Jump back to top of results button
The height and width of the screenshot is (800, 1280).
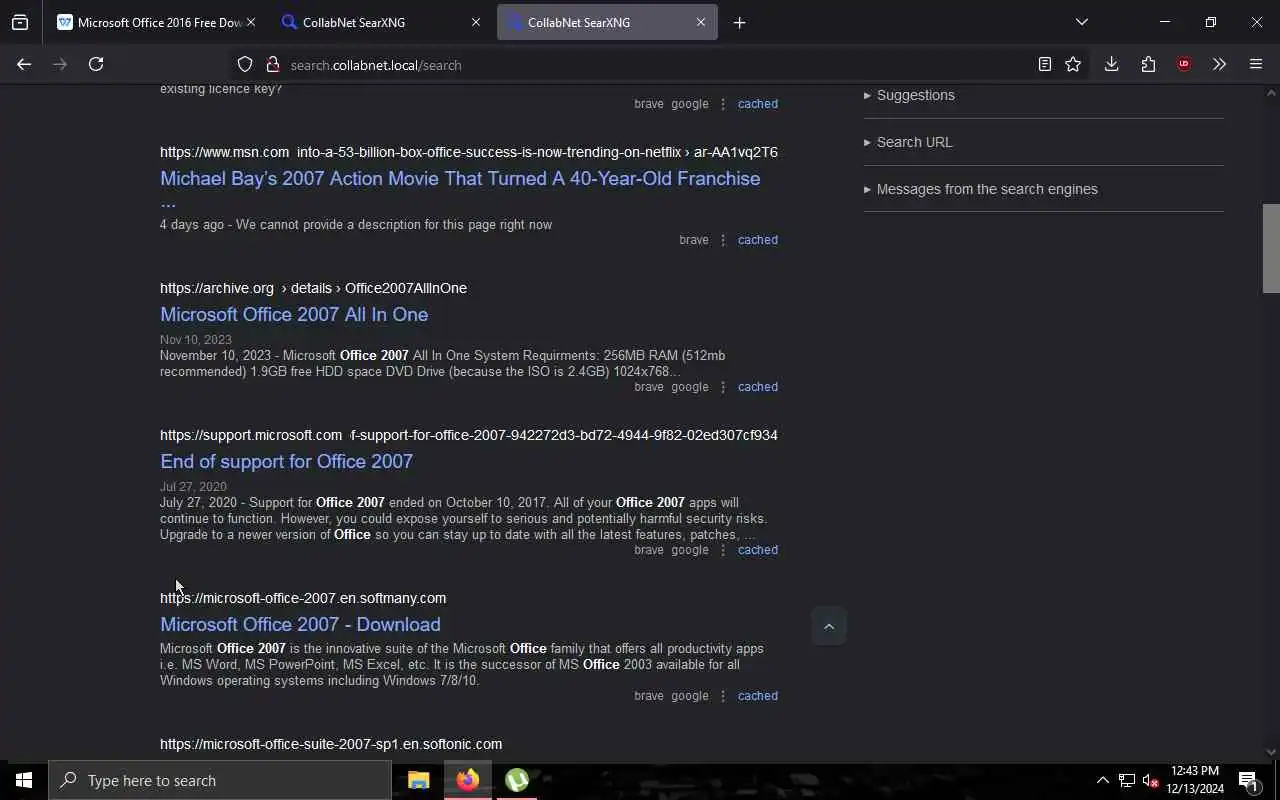coord(829,626)
